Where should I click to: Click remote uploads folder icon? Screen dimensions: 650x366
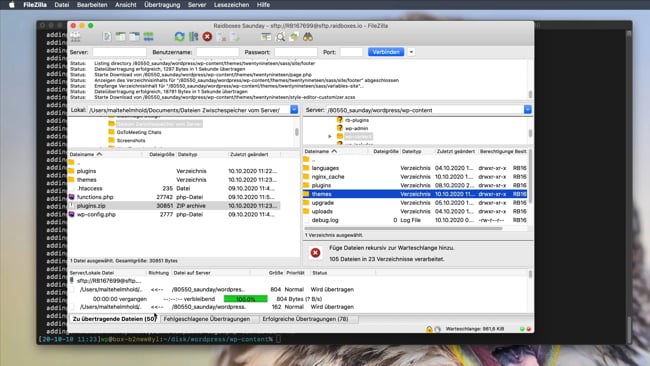(306, 211)
